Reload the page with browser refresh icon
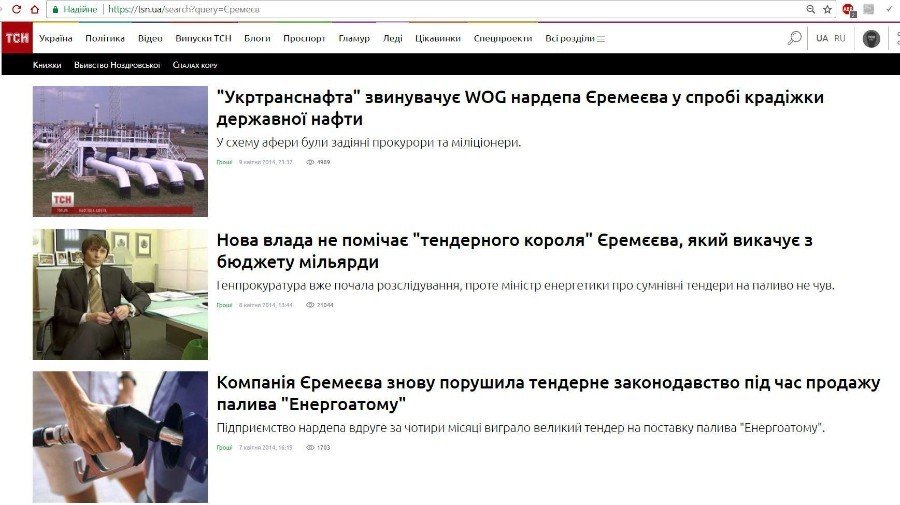 14,9
